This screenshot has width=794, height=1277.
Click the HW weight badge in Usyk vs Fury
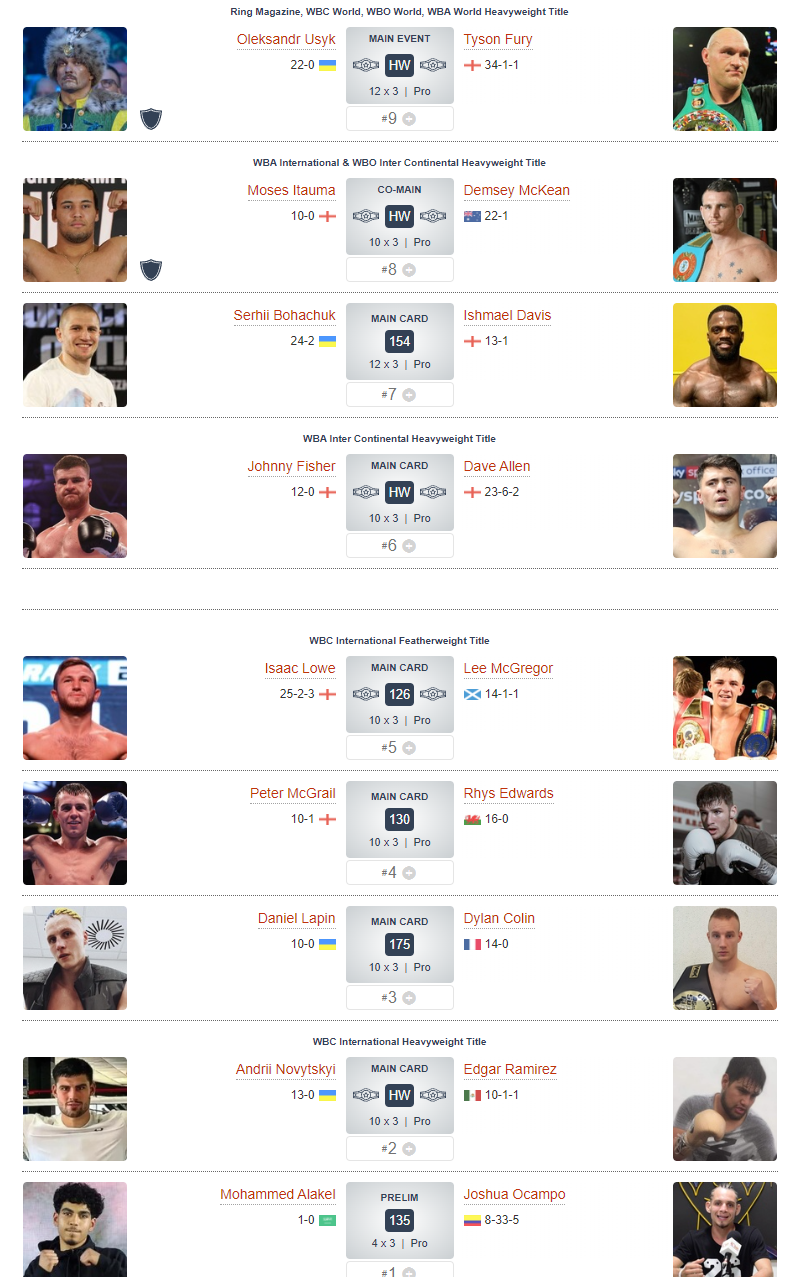point(400,65)
